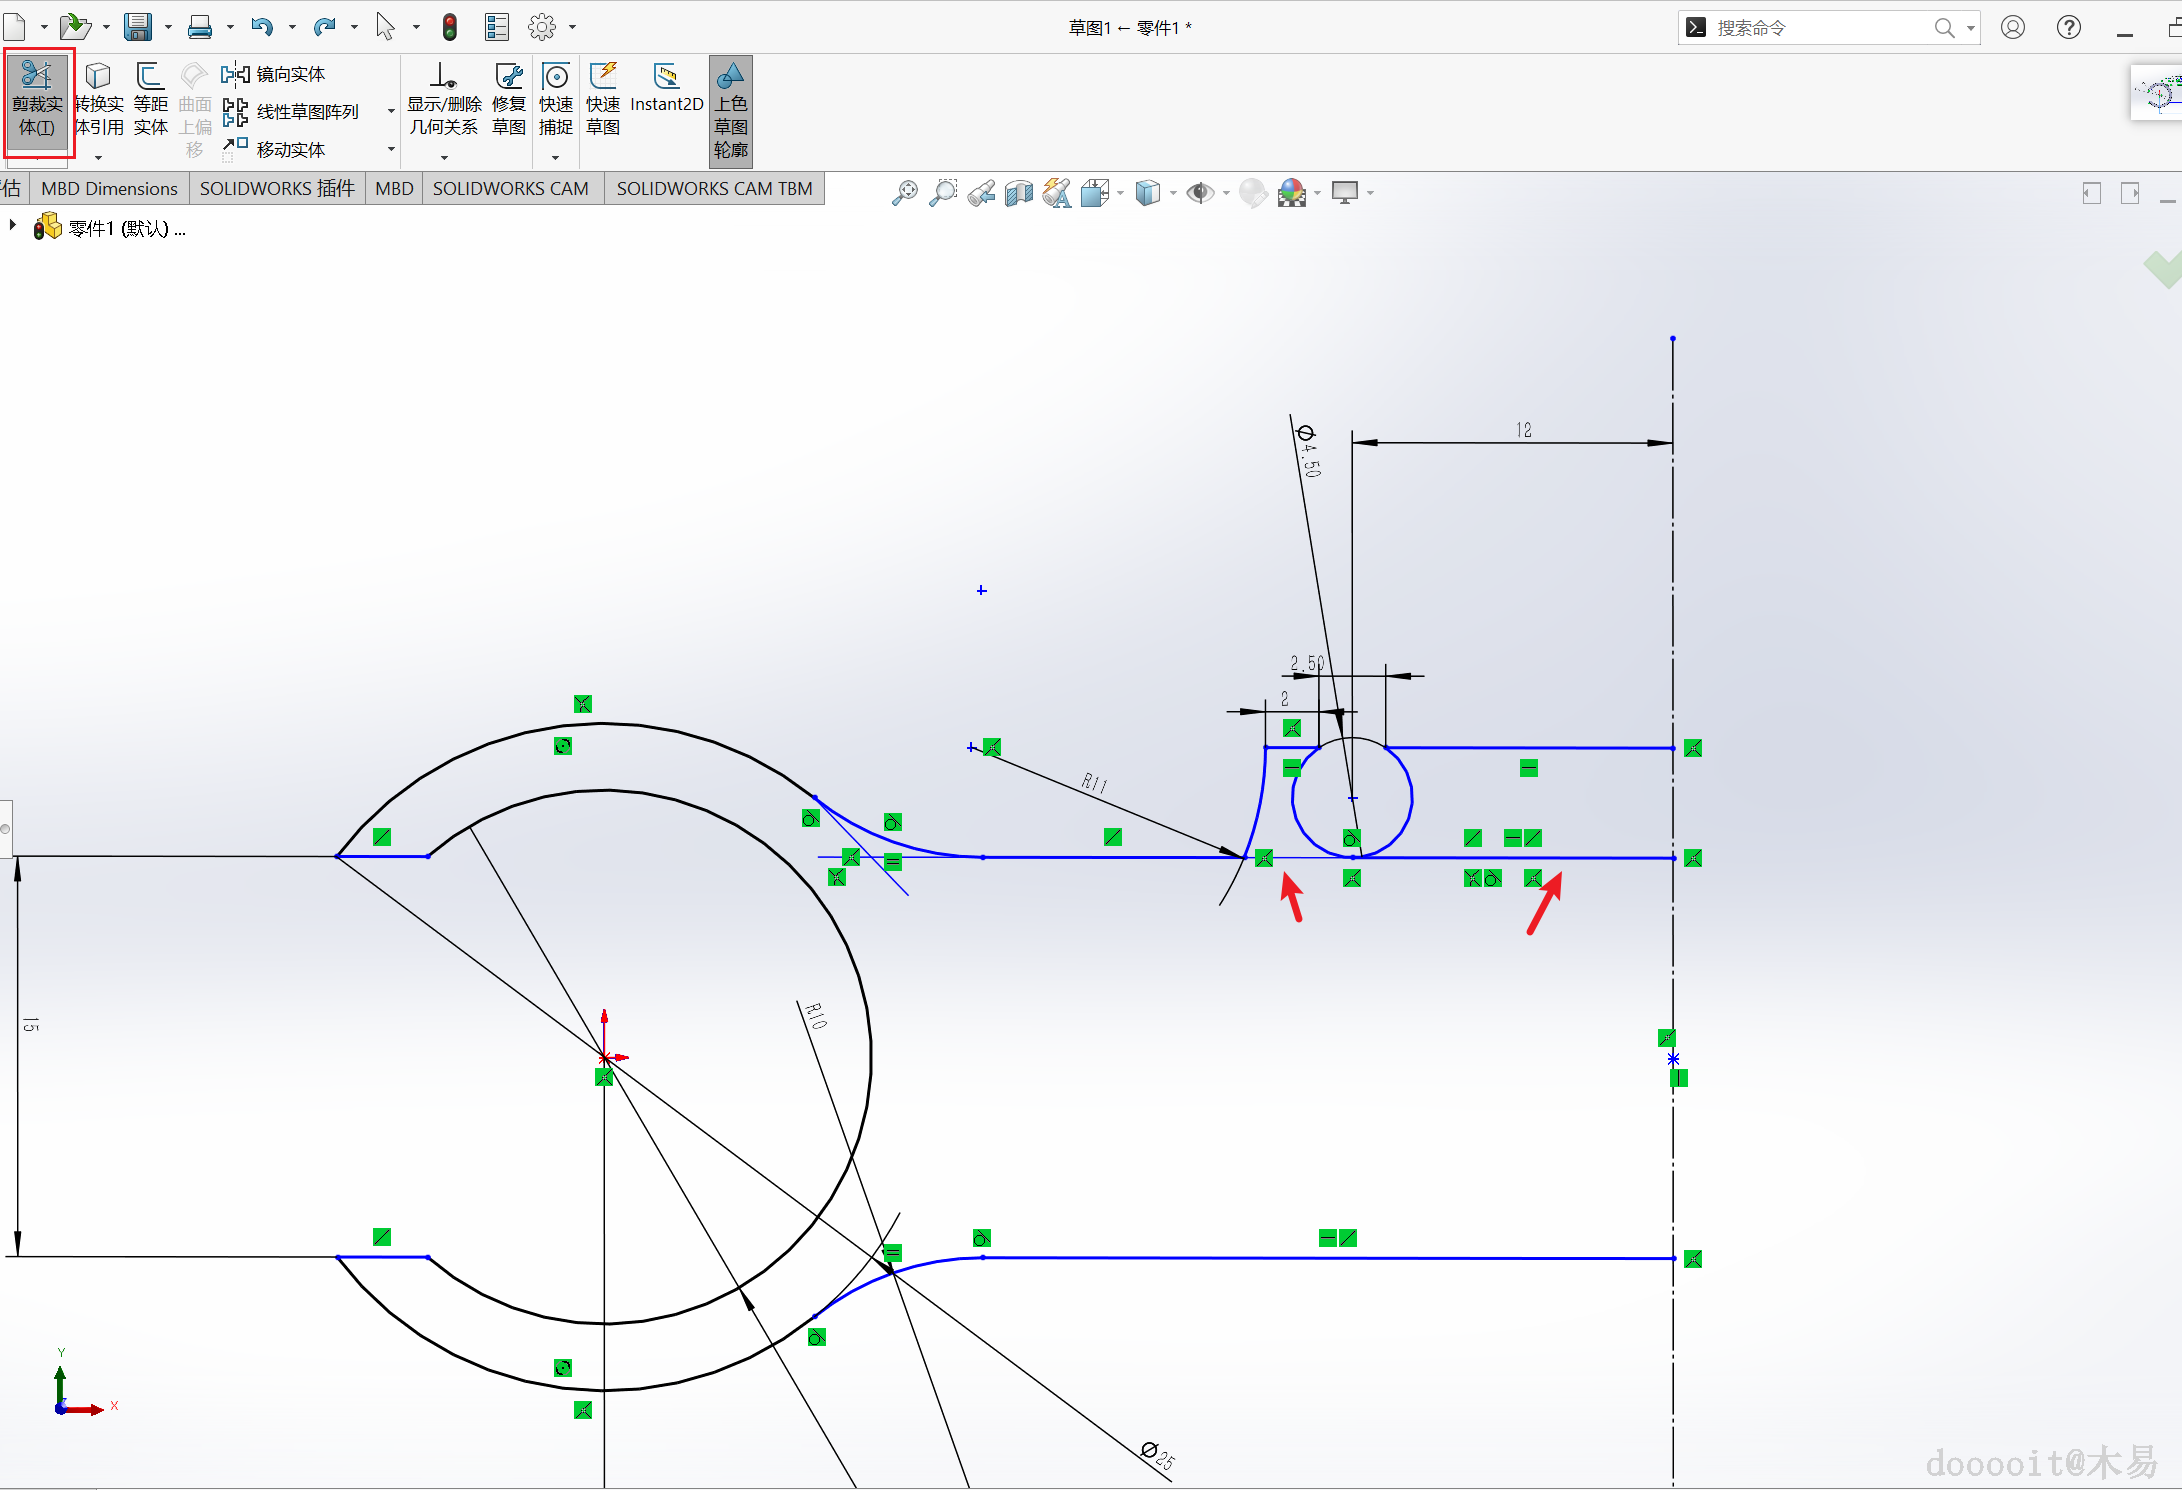2182x1490 pixels.
Task: Switch to the SOLIDWORKS CAM tab
Action: tap(510, 188)
